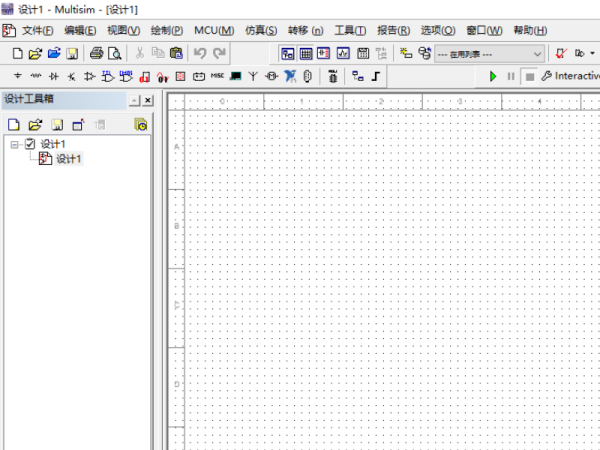Place a diode from the component toolbar
Screen dimensions: 600x450
(54, 76)
